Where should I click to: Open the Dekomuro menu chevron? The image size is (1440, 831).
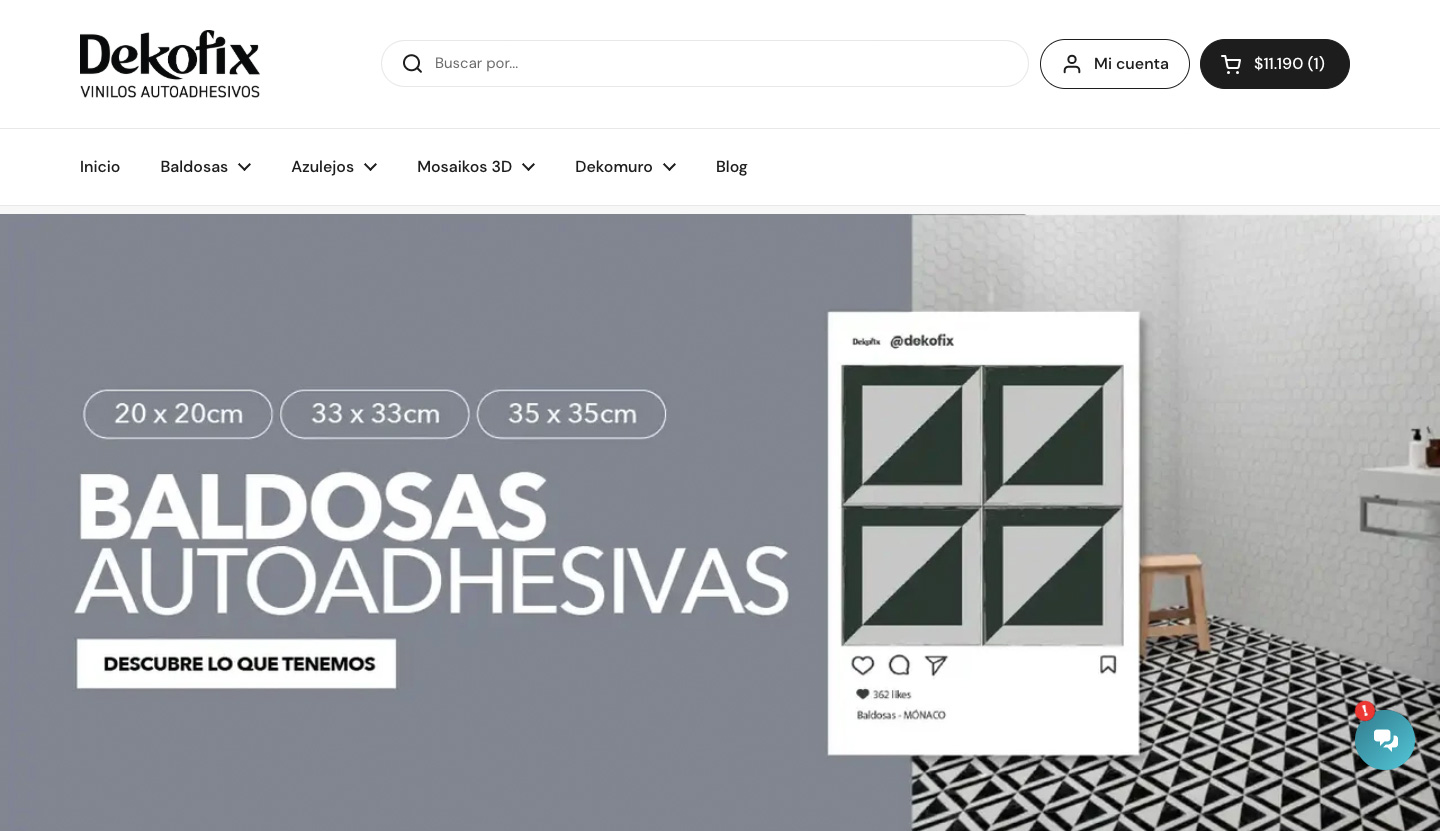coord(669,167)
